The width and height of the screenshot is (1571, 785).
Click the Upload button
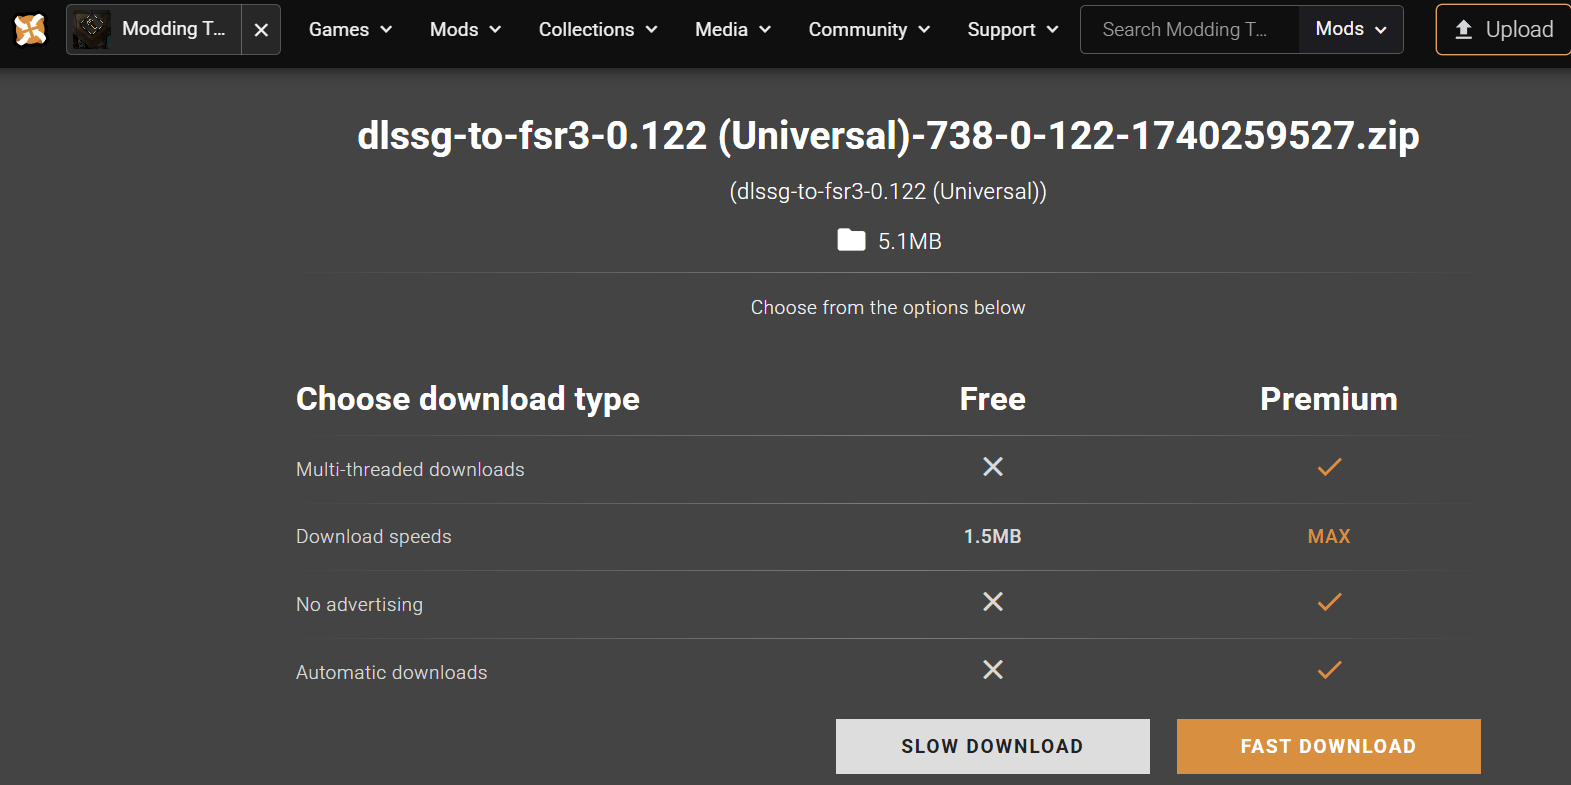1503,30
